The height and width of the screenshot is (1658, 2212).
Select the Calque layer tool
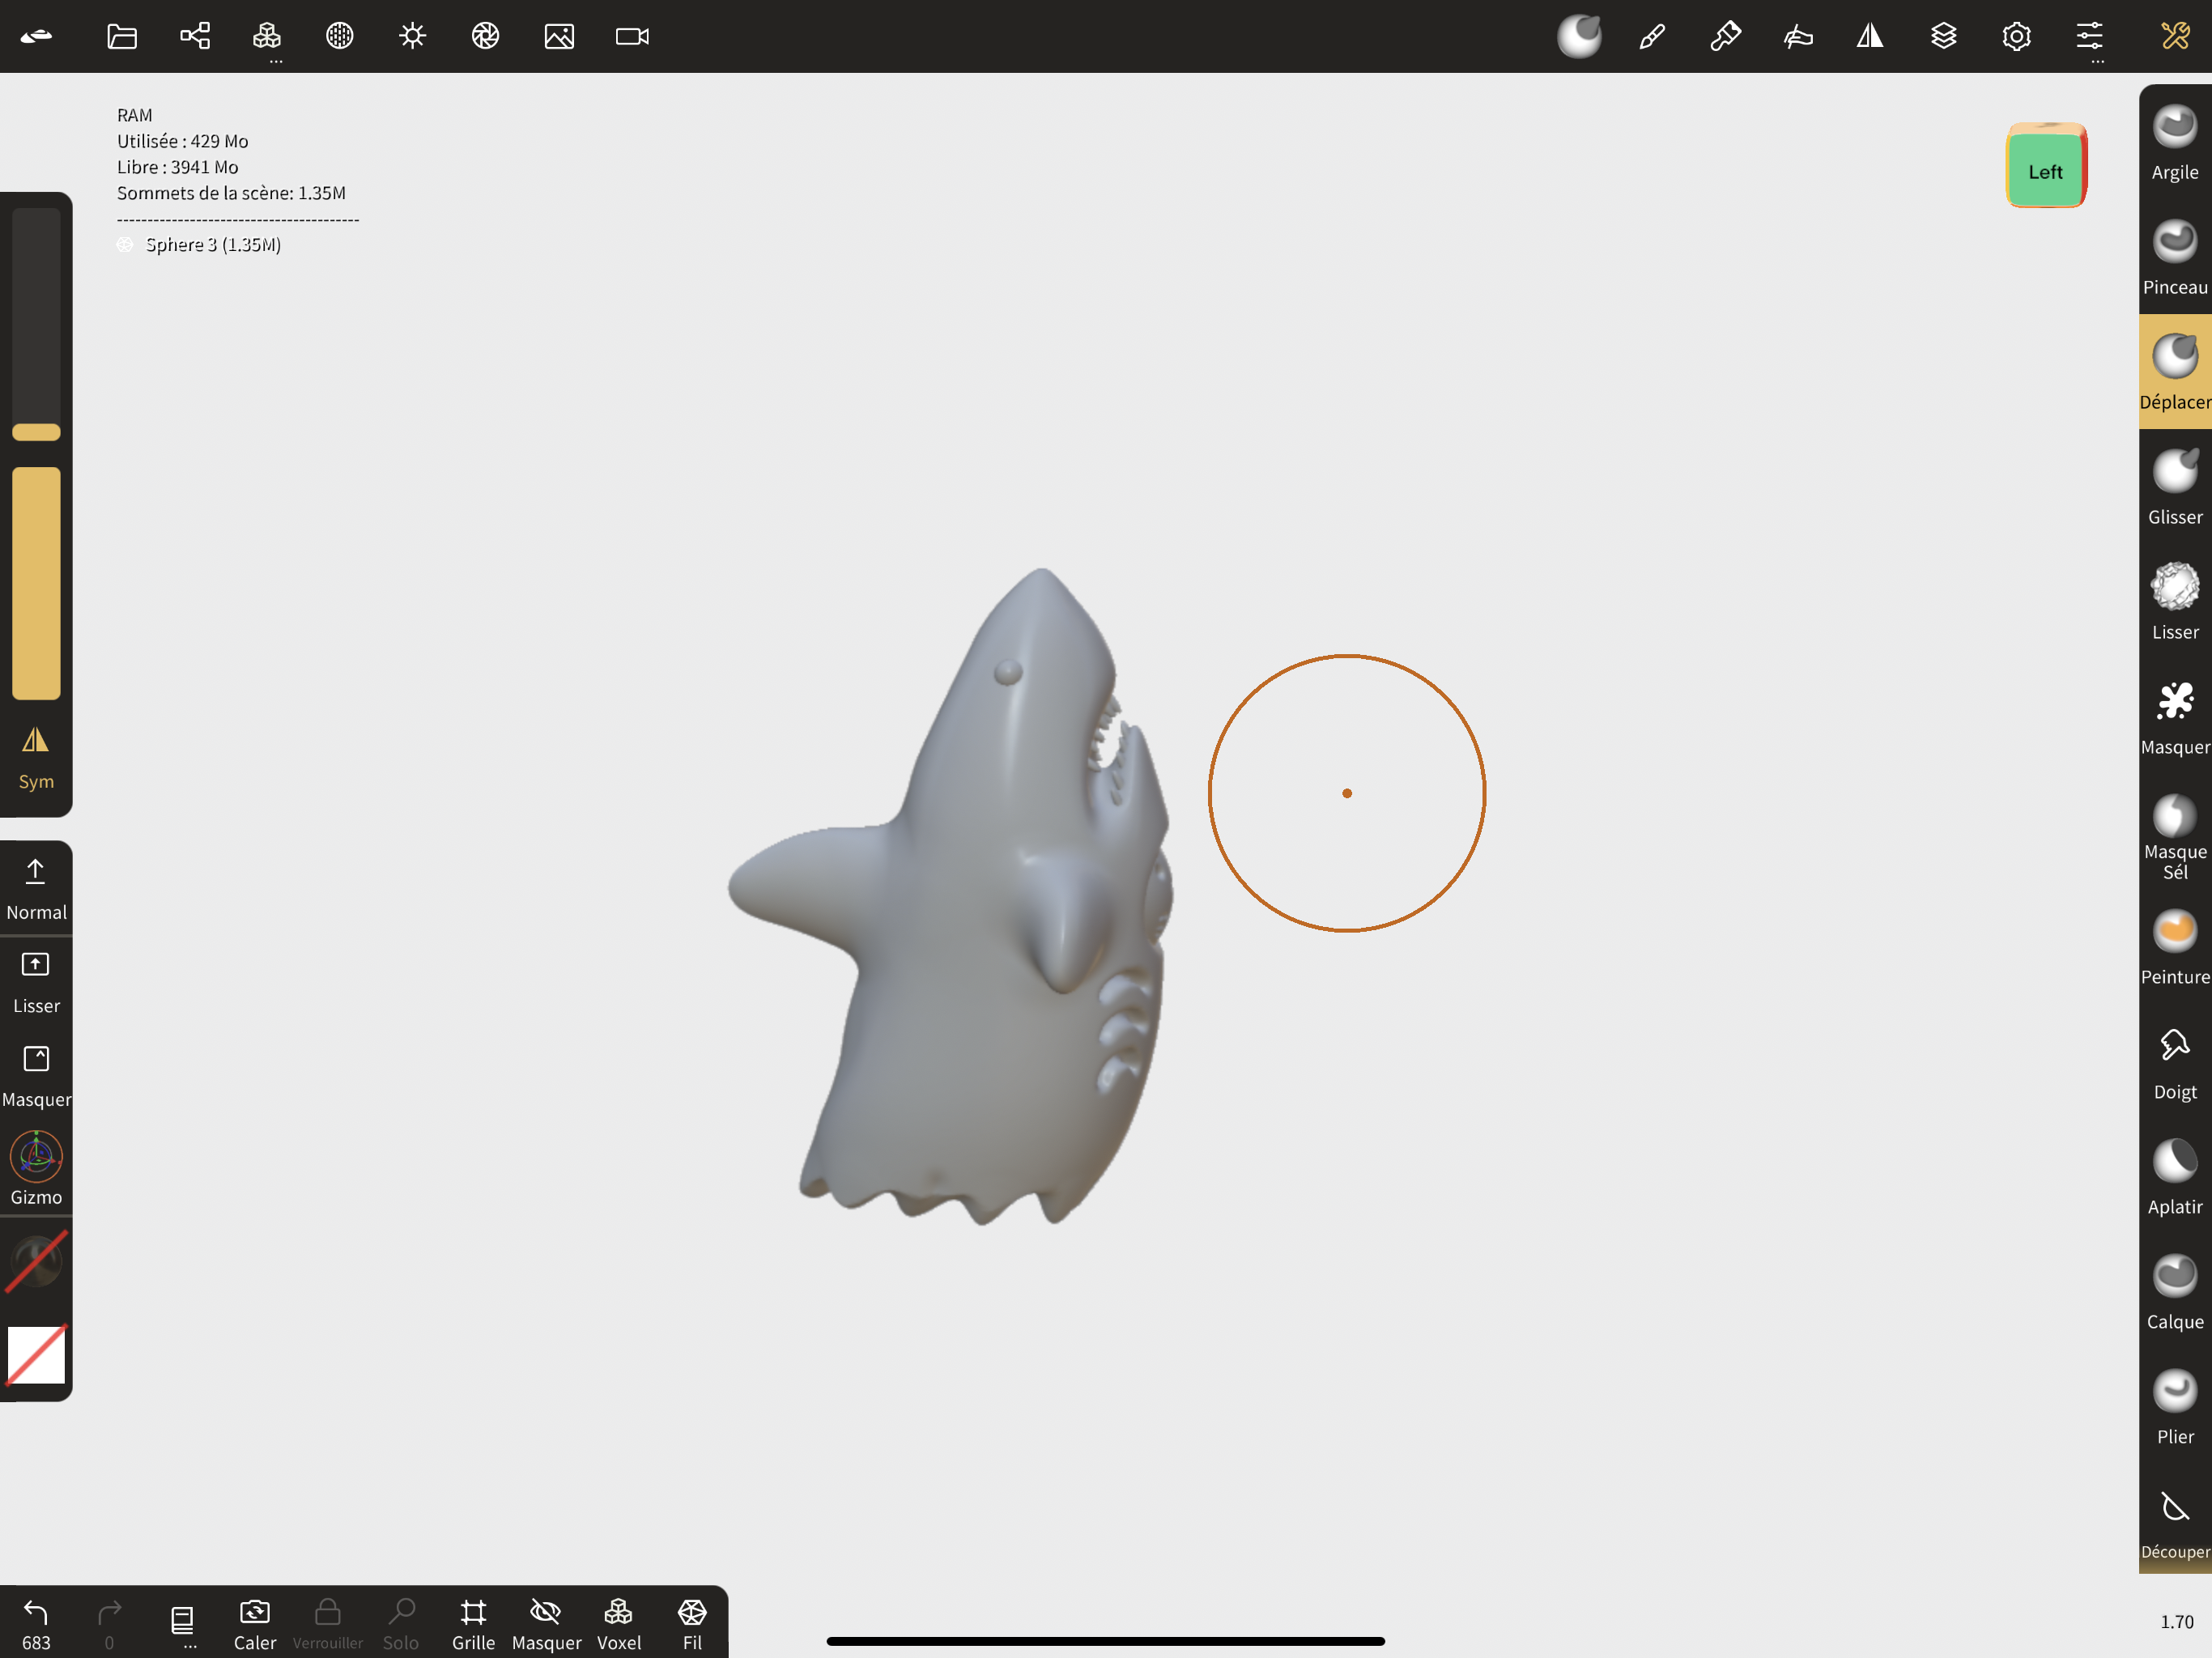[x=2175, y=1293]
